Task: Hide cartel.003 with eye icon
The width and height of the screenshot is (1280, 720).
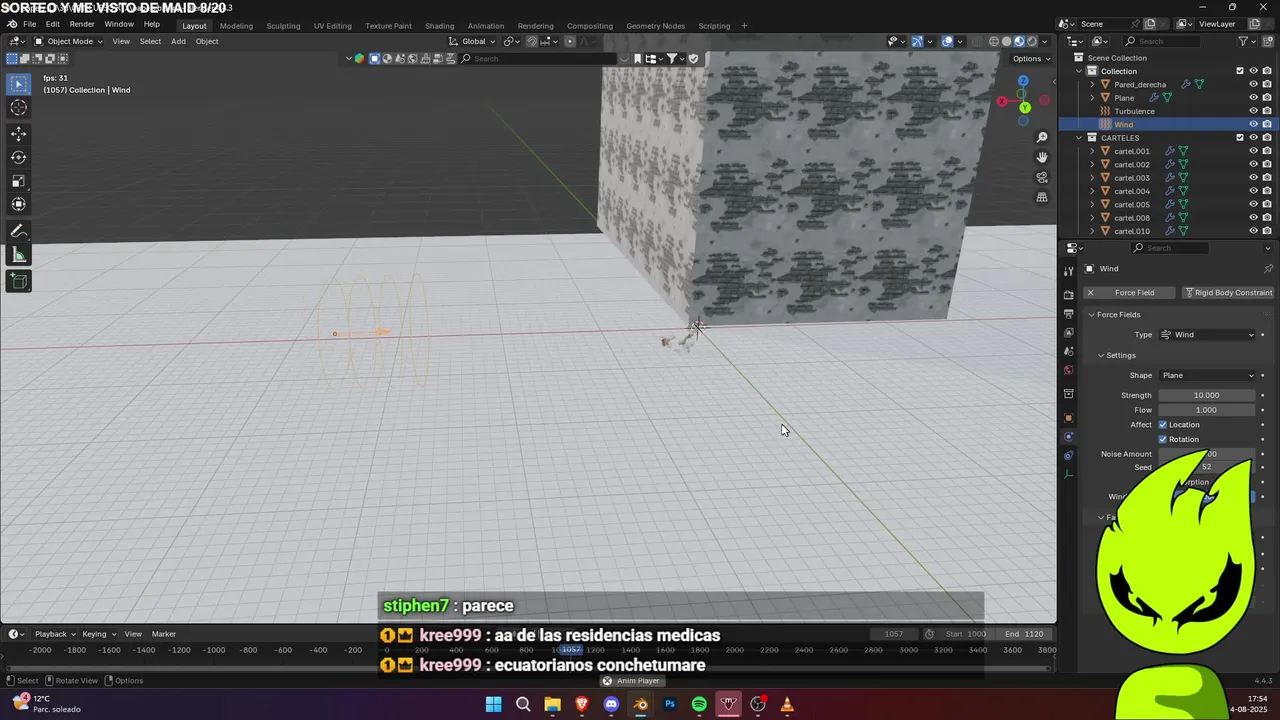Action: [1253, 177]
